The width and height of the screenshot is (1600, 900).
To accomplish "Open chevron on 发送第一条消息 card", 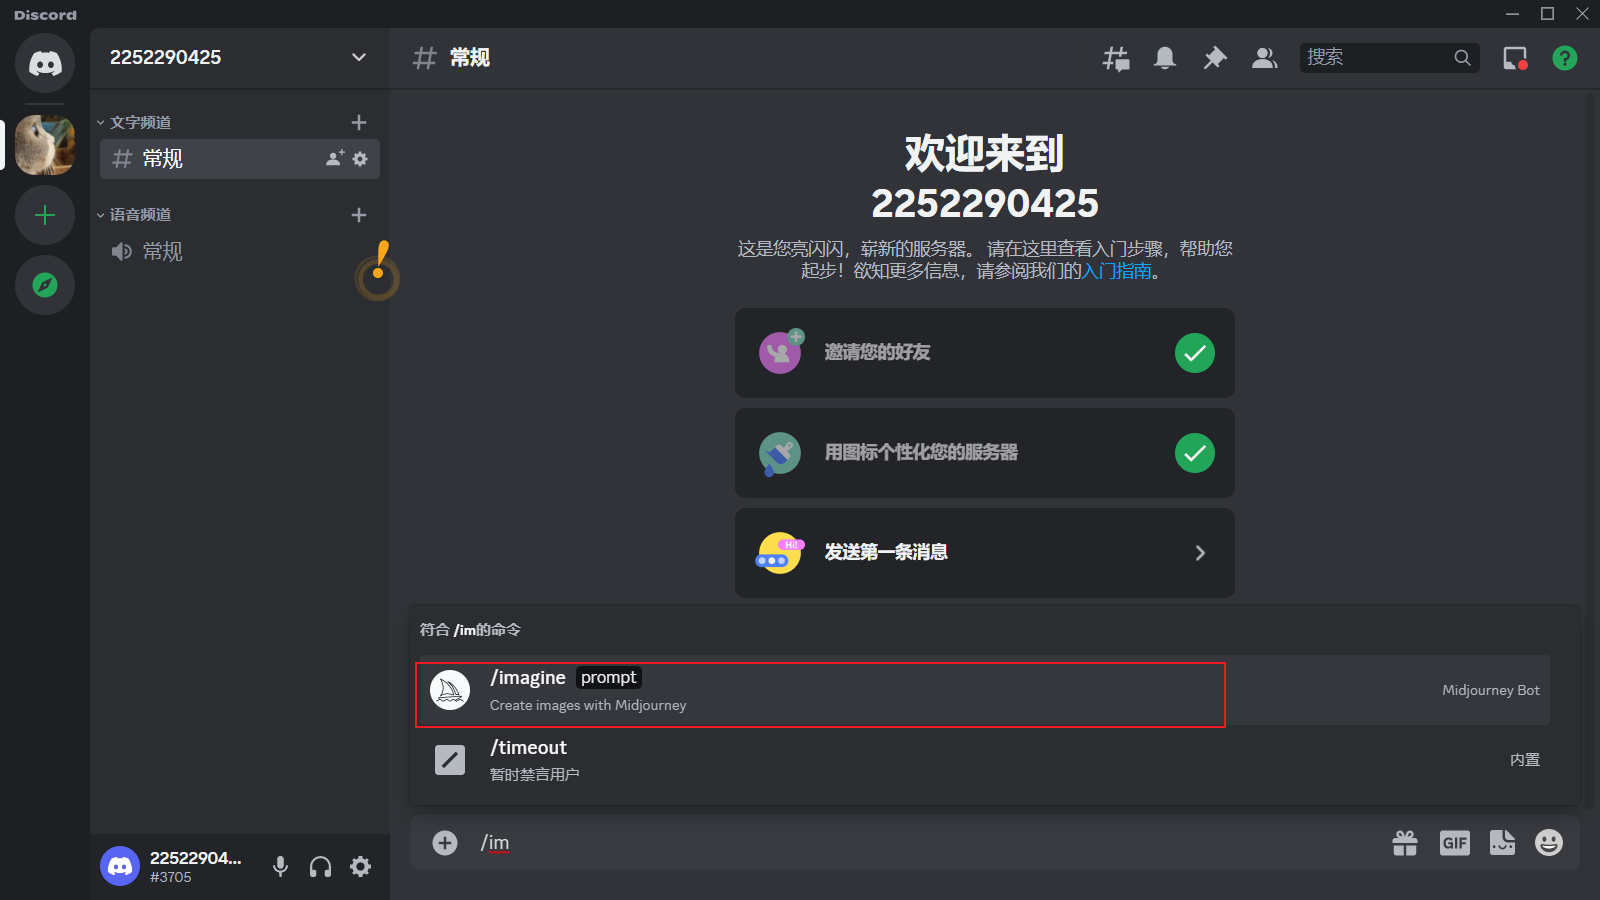I will coord(1200,553).
